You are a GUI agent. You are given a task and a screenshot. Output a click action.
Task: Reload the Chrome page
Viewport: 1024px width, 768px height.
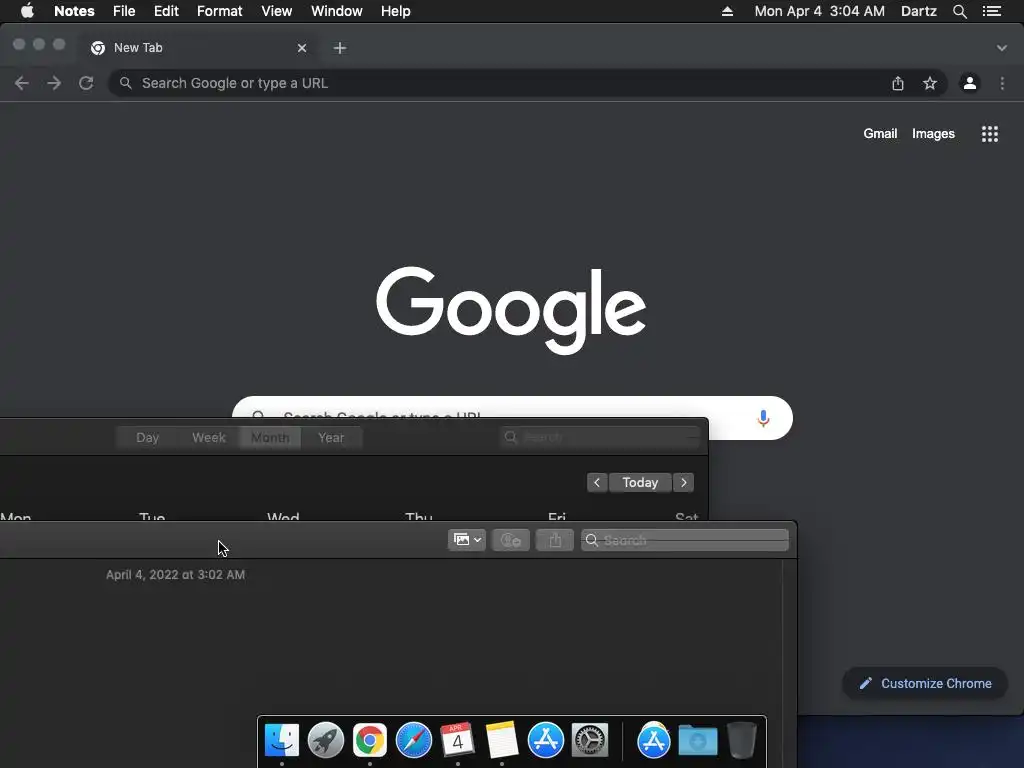tap(86, 83)
